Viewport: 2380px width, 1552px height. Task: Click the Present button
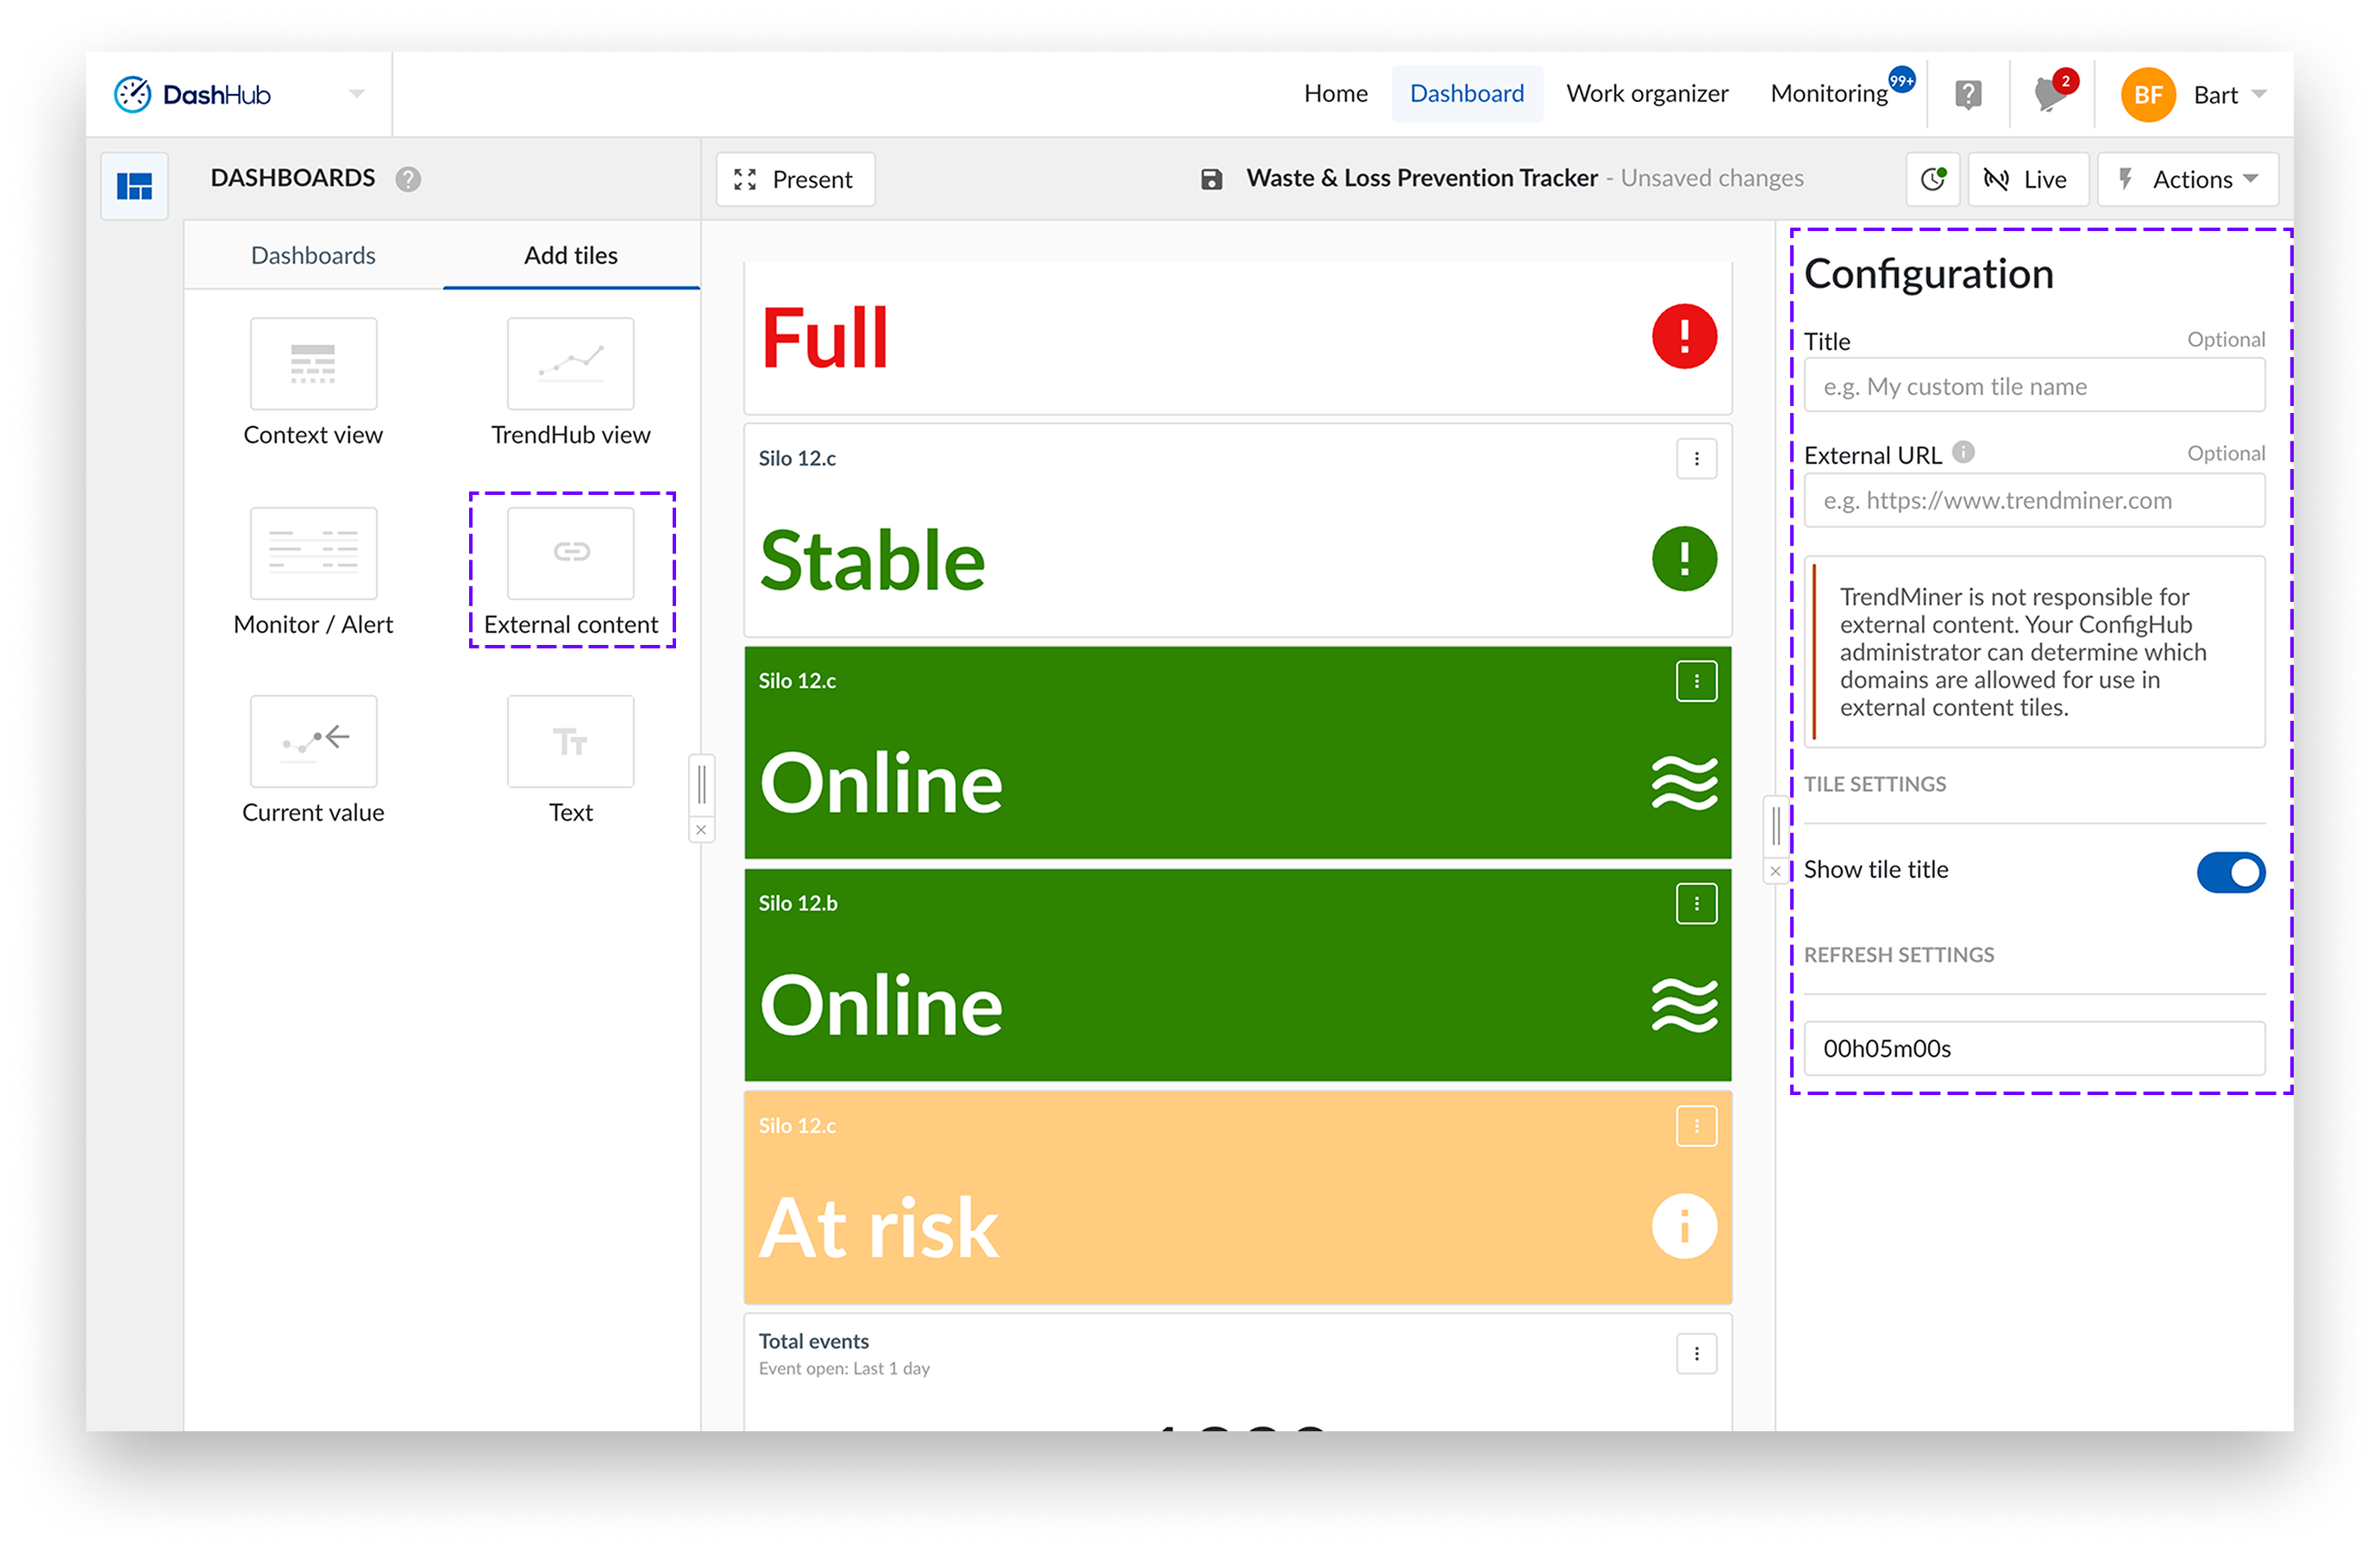pyautogui.click(x=795, y=179)
